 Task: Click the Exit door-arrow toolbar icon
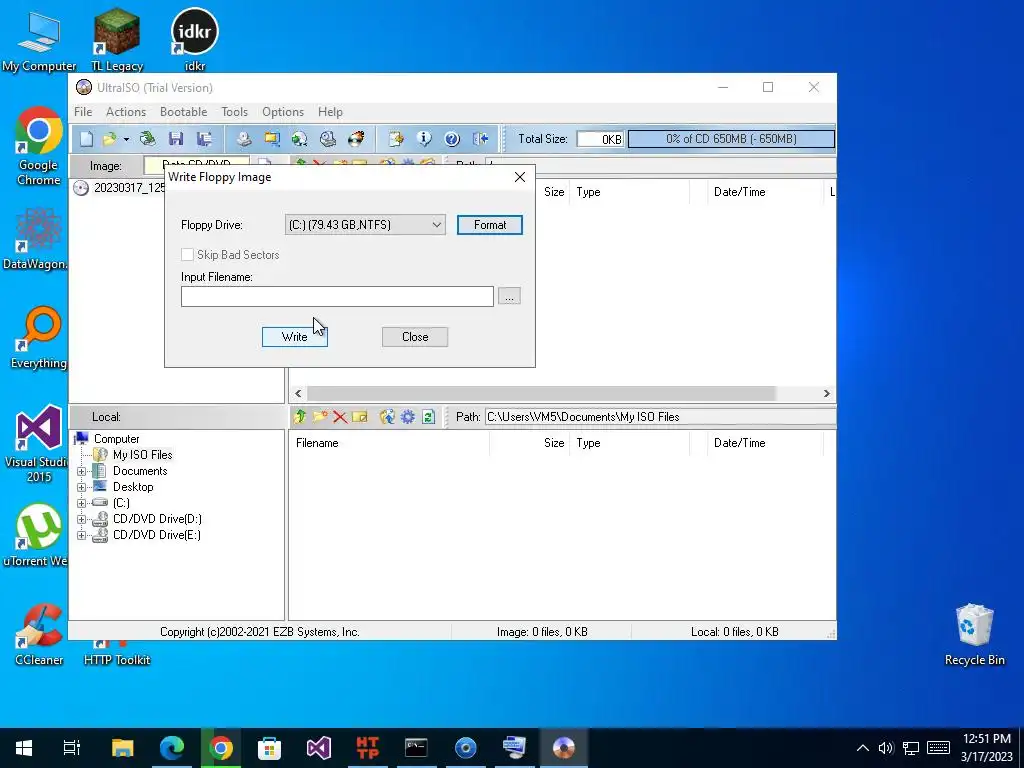(x=480, y=138)
